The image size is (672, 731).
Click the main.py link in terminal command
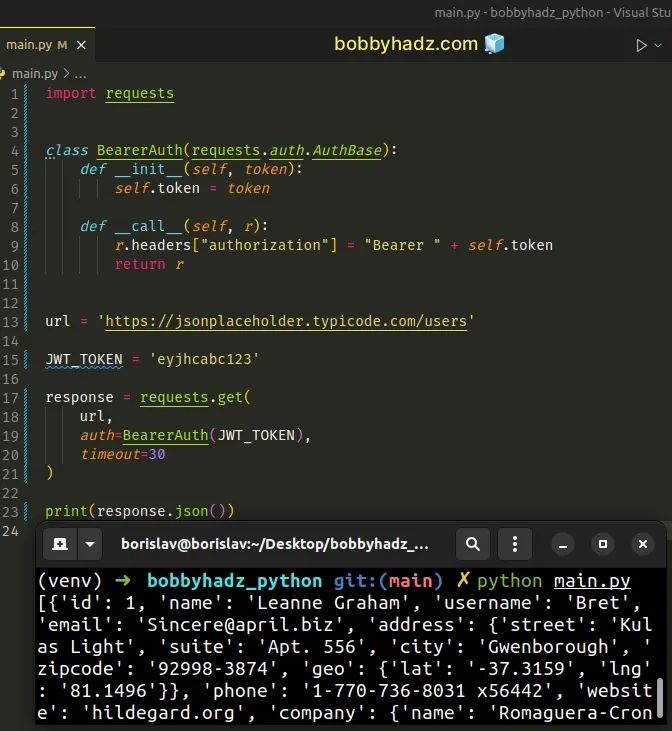(x=592, y=581)
